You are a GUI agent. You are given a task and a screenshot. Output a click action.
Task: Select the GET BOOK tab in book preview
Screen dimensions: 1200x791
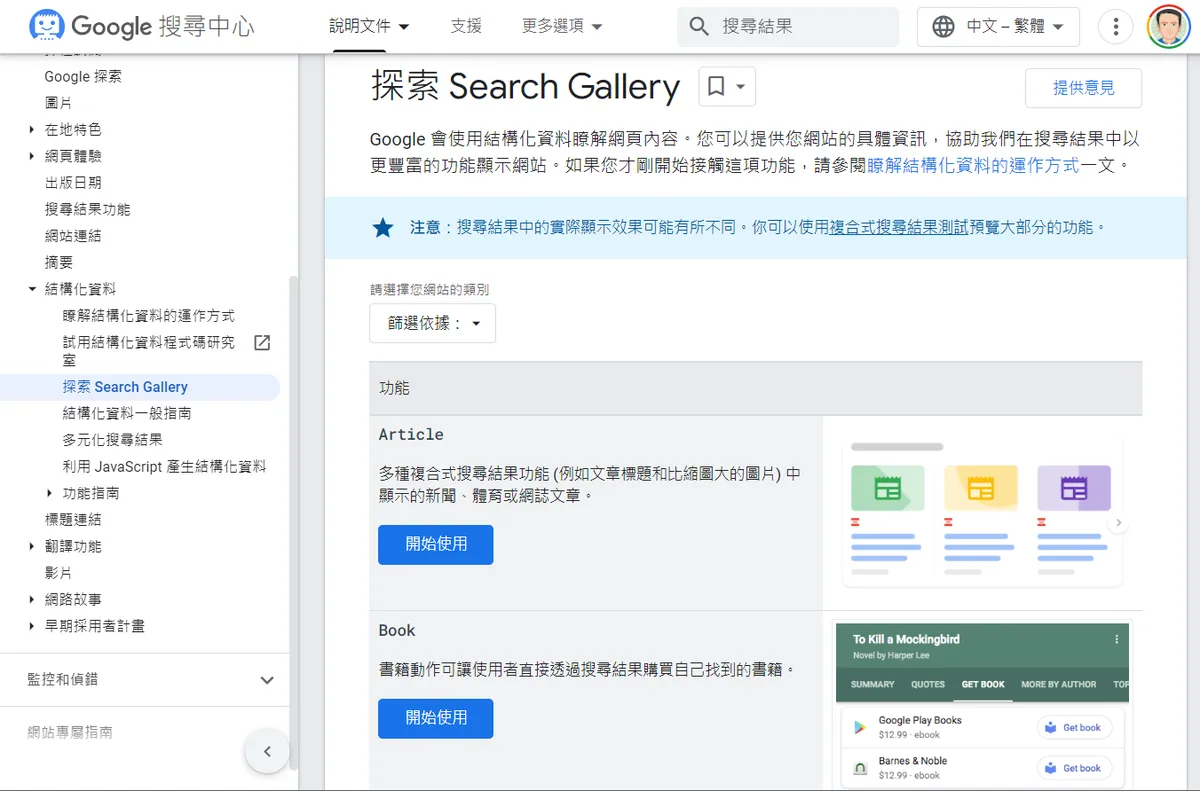[x=983, y=684]
